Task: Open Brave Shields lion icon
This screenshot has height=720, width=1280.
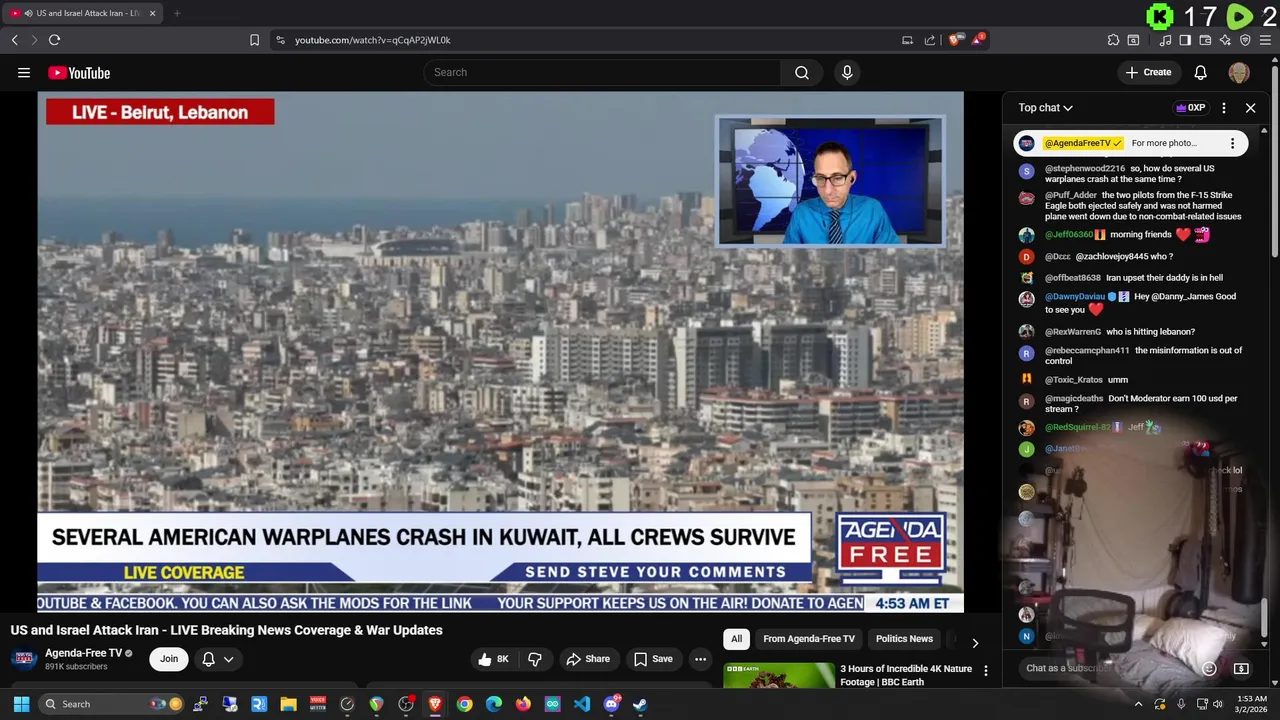Action: pyautogui.click(x=956, y=40)
